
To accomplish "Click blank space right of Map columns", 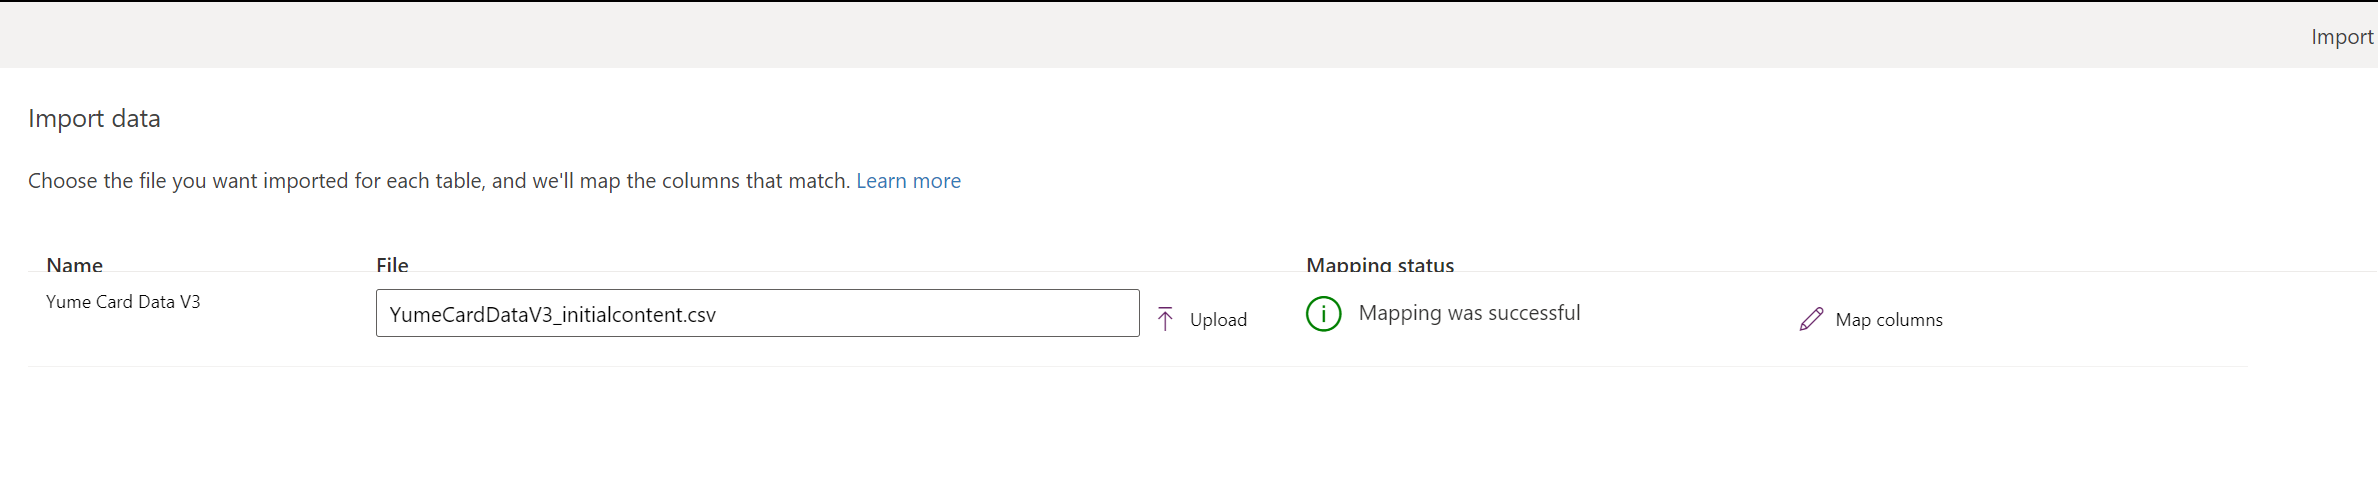I will (x=2100, y=319).
